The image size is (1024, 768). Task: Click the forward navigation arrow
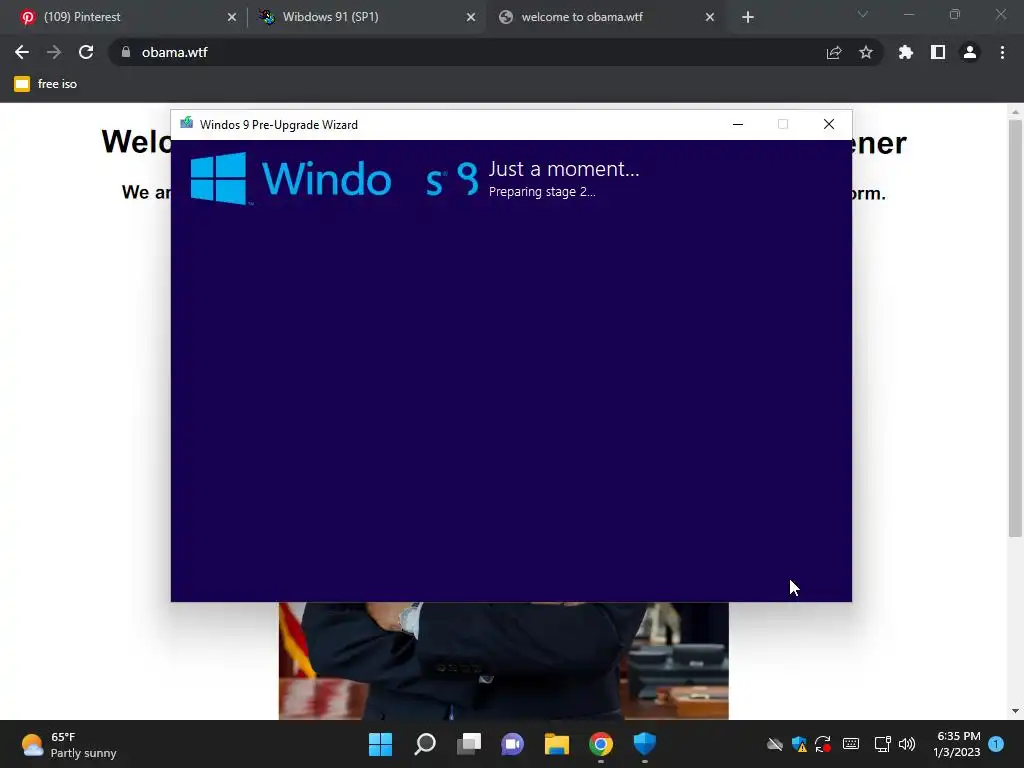tap(54, 52)
